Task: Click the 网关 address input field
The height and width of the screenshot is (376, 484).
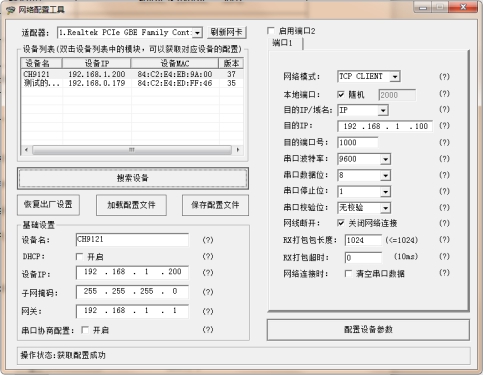Action: (x=132, y=311)
